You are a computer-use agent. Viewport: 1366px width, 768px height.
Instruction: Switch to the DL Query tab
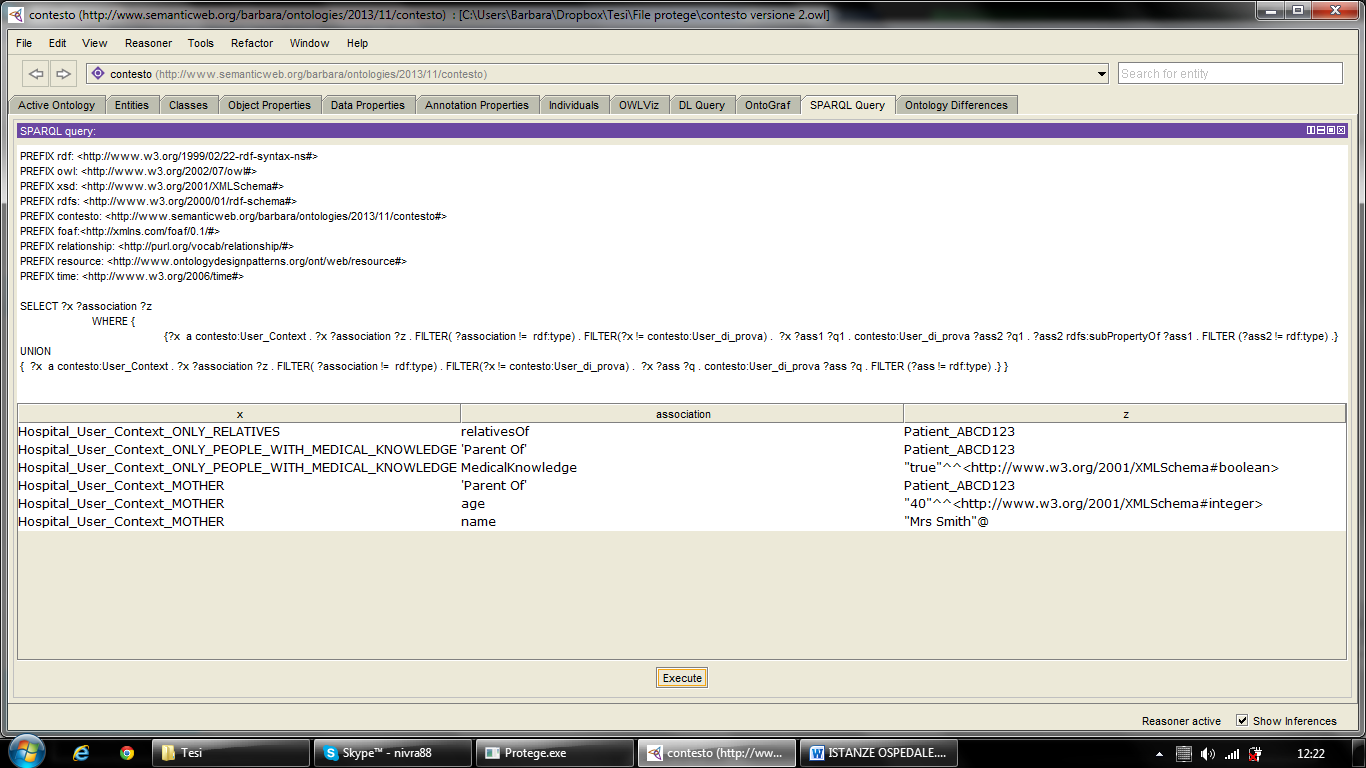701,105
